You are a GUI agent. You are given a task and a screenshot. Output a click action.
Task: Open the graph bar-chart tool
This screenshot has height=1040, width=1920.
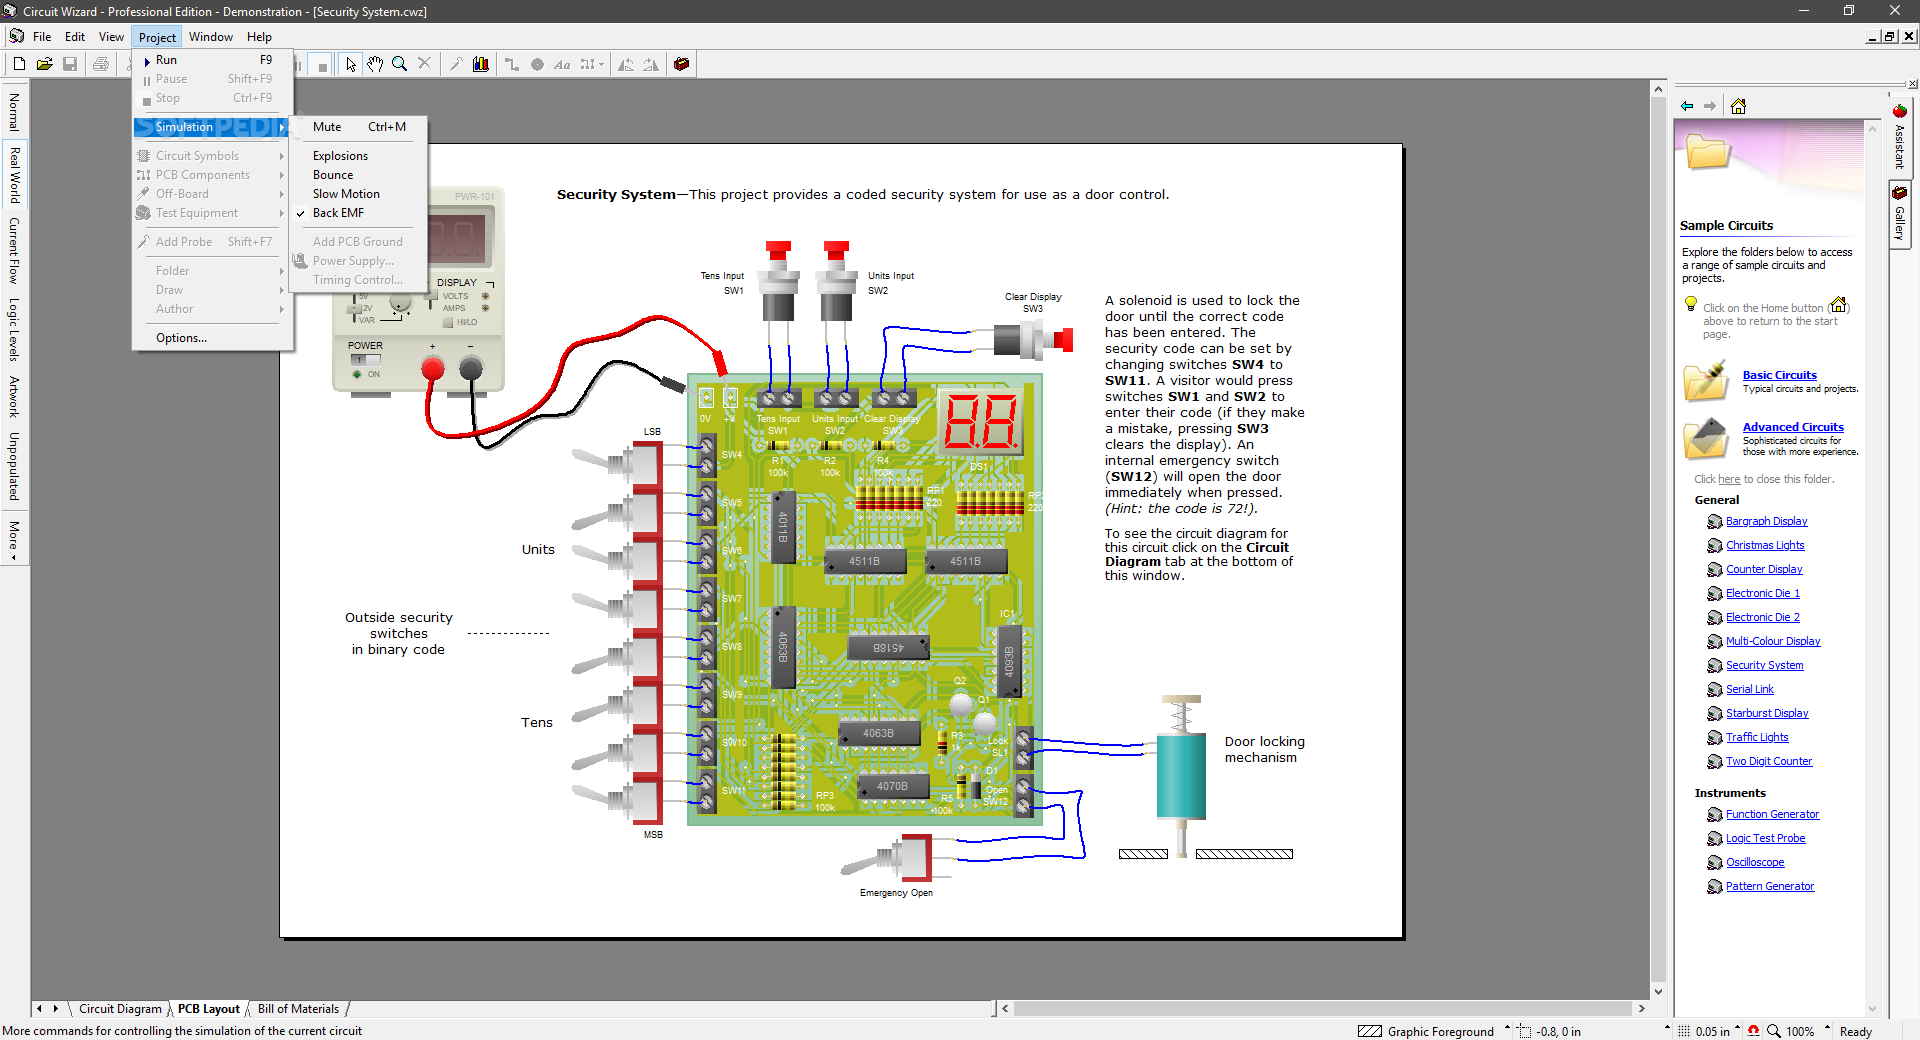[481, 64]
